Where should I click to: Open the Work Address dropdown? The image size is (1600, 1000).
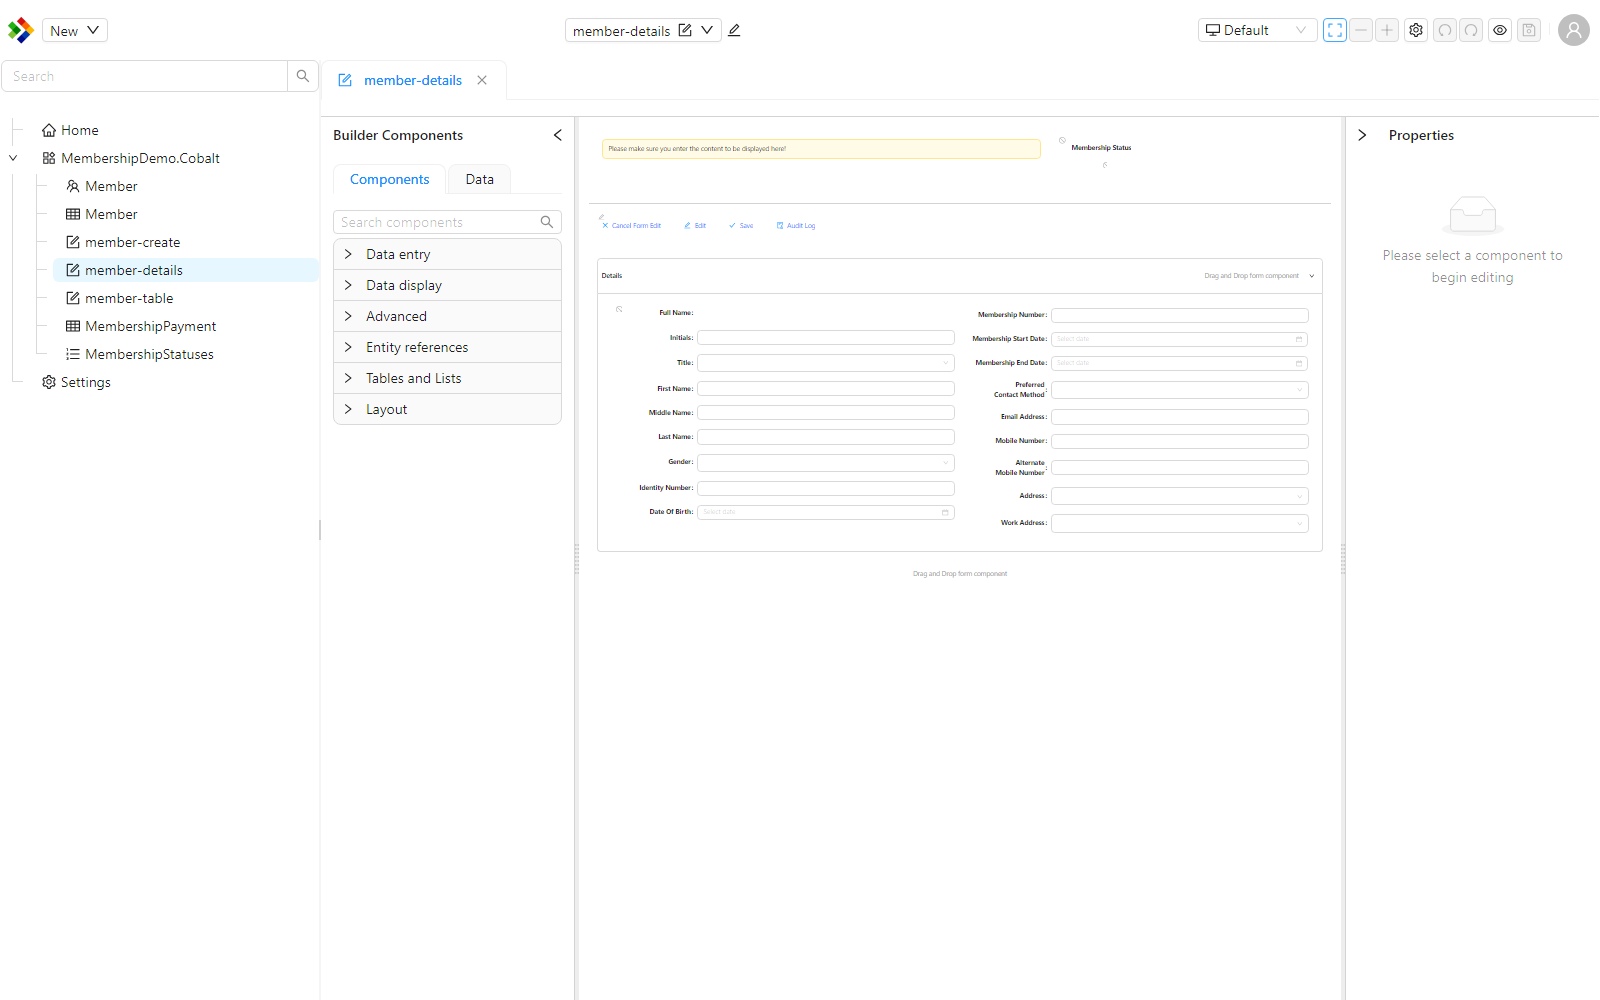[1180, 523]
